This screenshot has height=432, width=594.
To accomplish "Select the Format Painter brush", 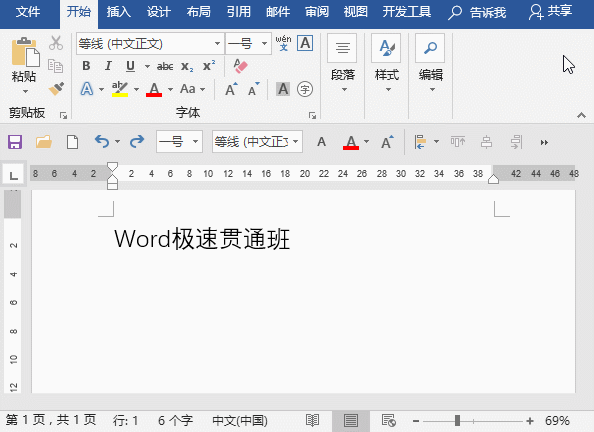I will point(56,89).
